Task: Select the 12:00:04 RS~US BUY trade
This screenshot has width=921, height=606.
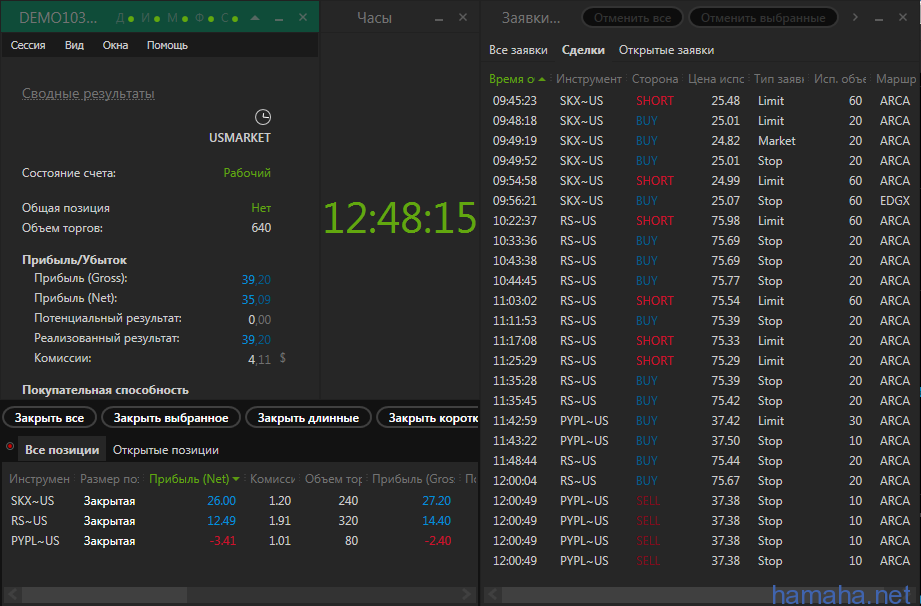Action: click(702, 481)
